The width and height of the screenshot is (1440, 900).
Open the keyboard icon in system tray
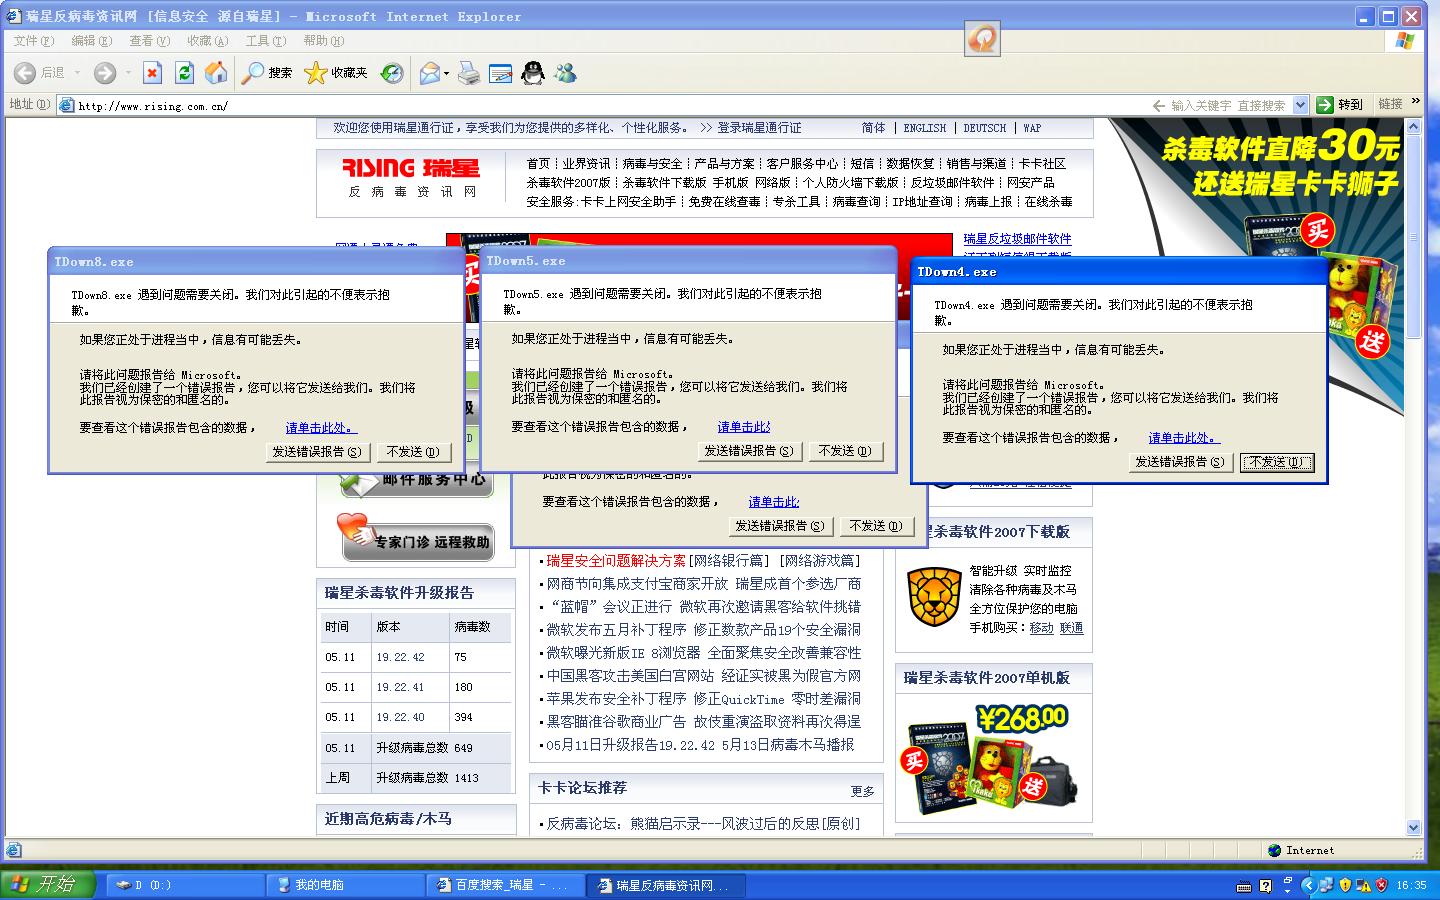coord(1244,885)
